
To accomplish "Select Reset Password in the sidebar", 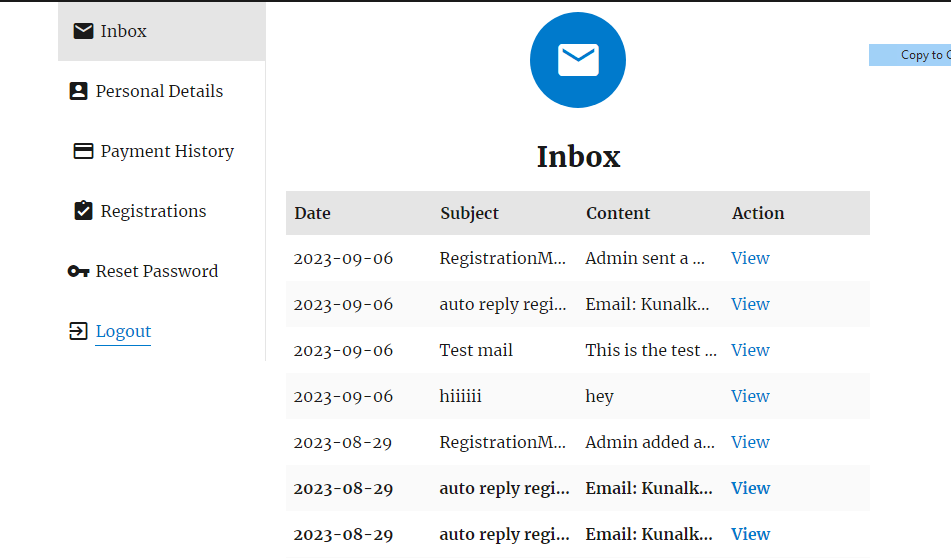I will [156, 271].
